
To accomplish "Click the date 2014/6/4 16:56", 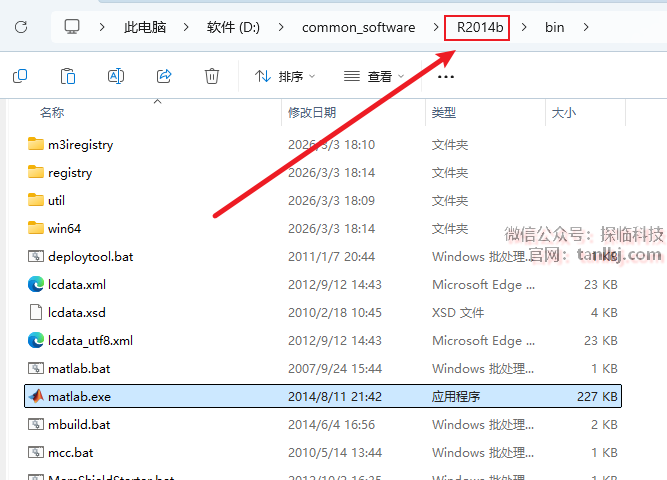I will click(x=331, y=425).
